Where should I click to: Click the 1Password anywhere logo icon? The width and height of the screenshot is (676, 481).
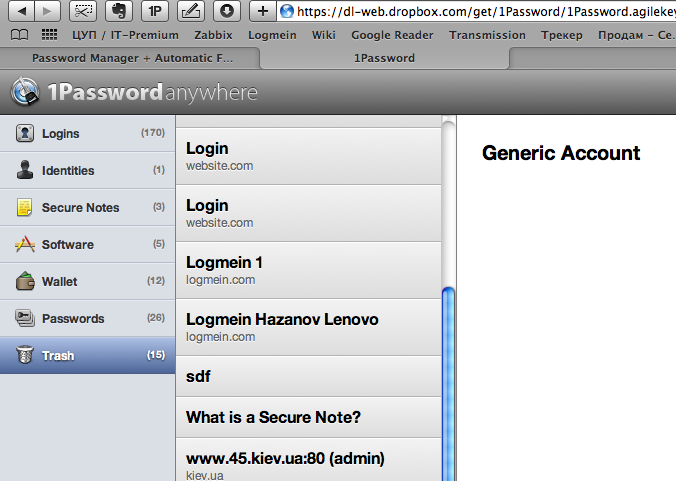click(x=25, y=91)
